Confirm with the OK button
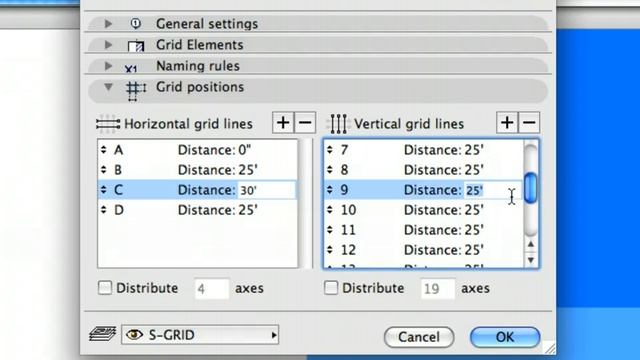 click(x=505, y=337)
